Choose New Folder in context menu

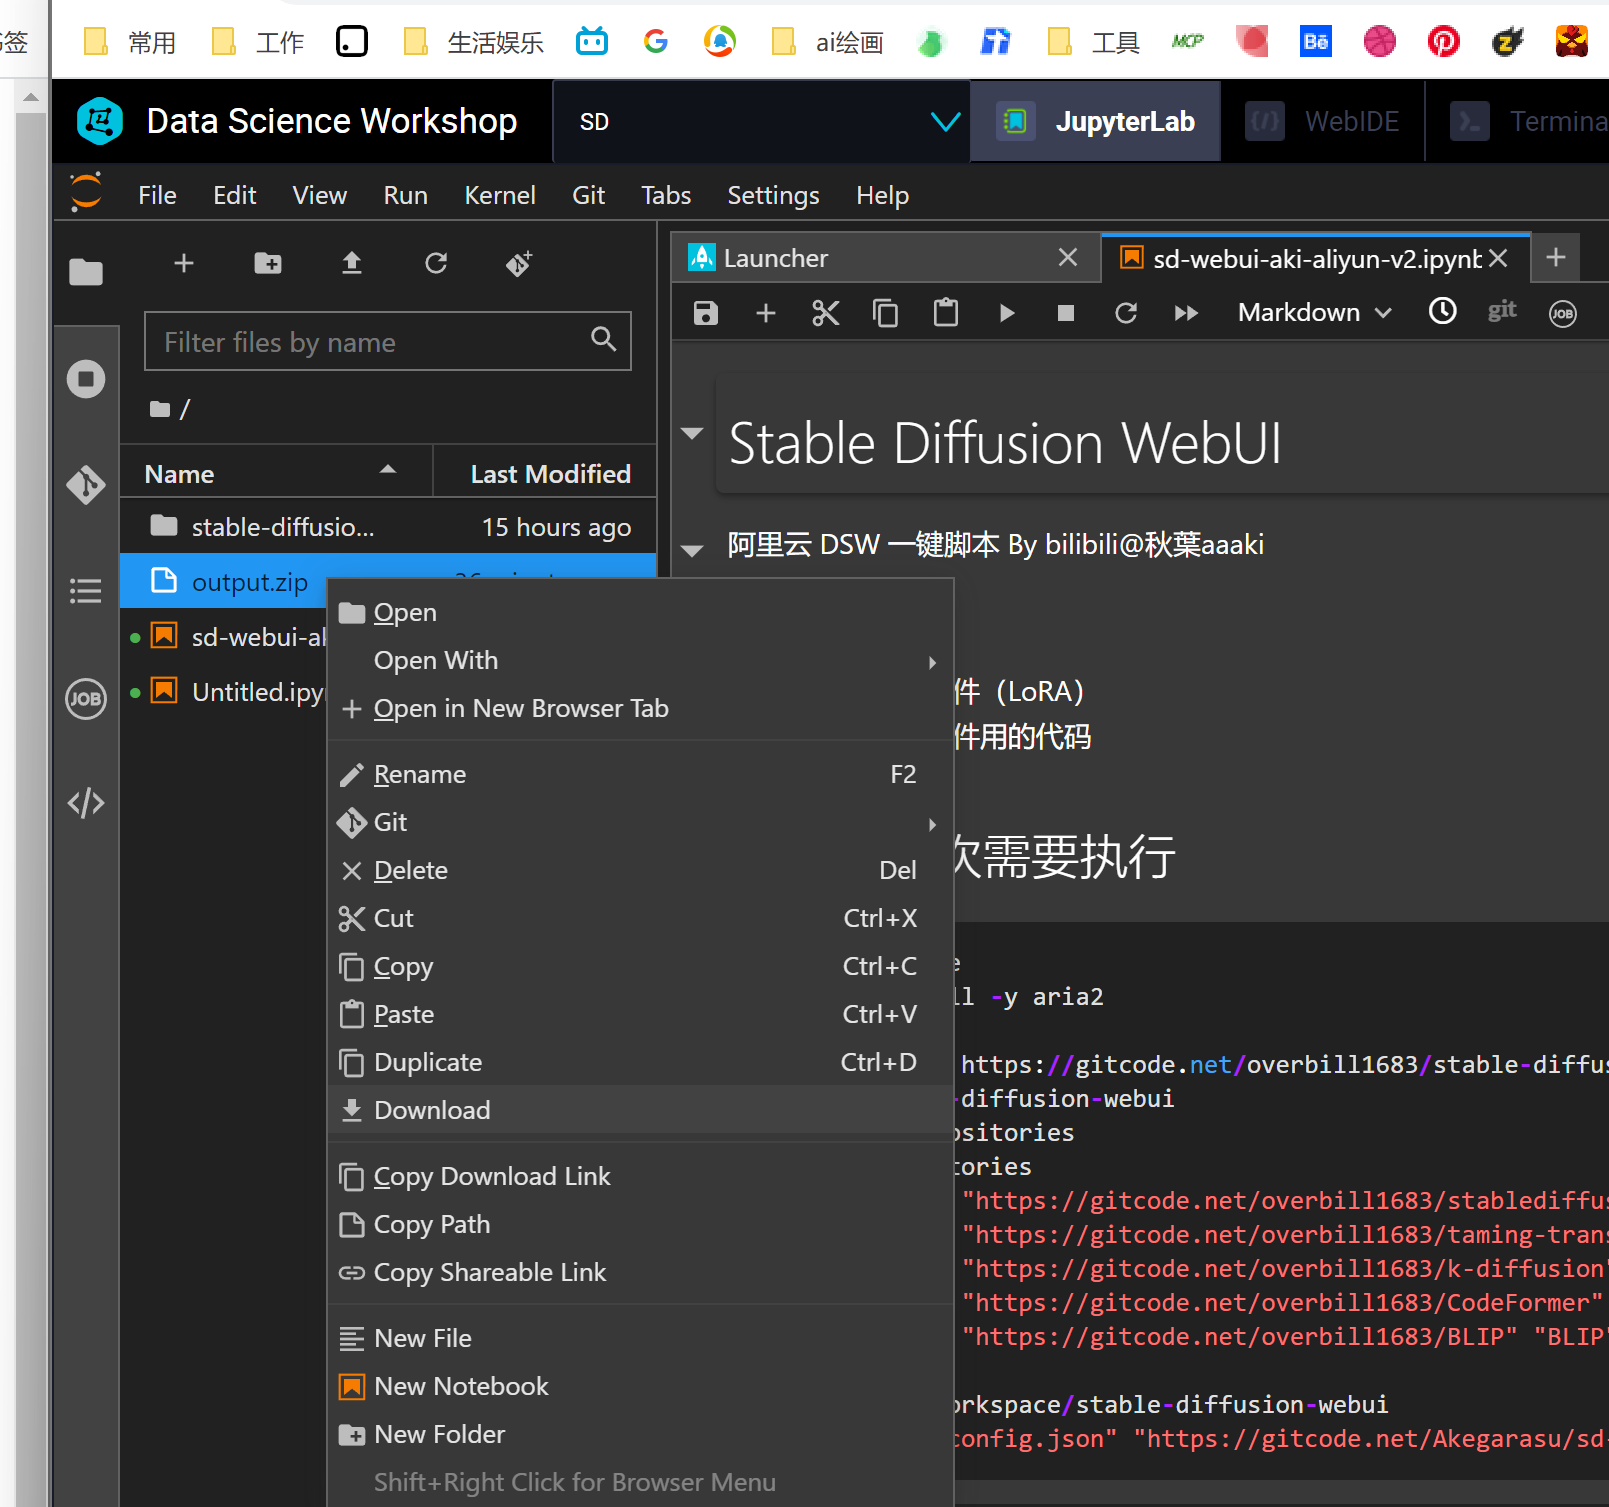click(x=640, y=1435)
